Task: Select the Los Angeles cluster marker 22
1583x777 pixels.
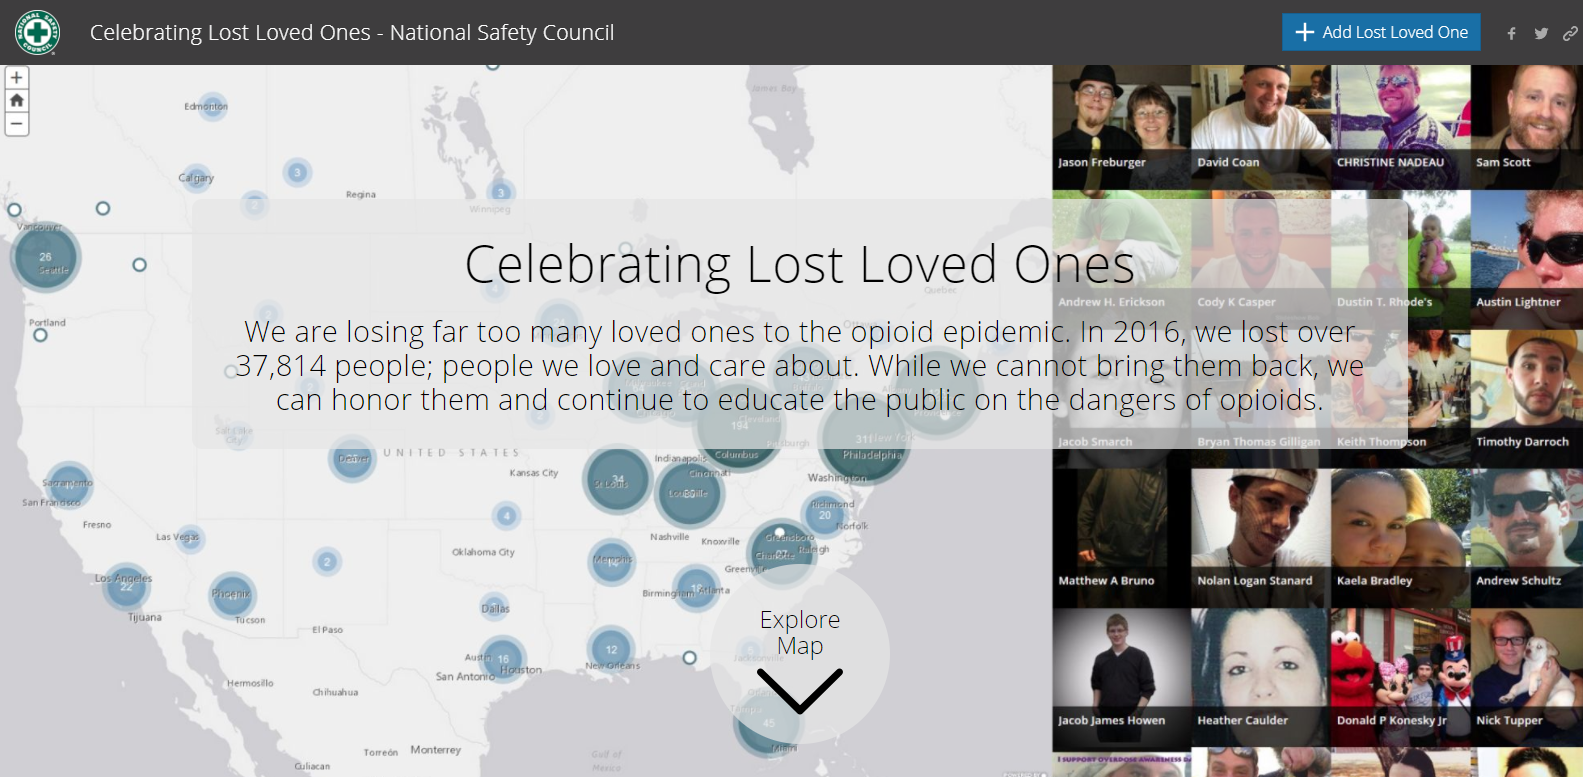Action: tap(126, 586)
